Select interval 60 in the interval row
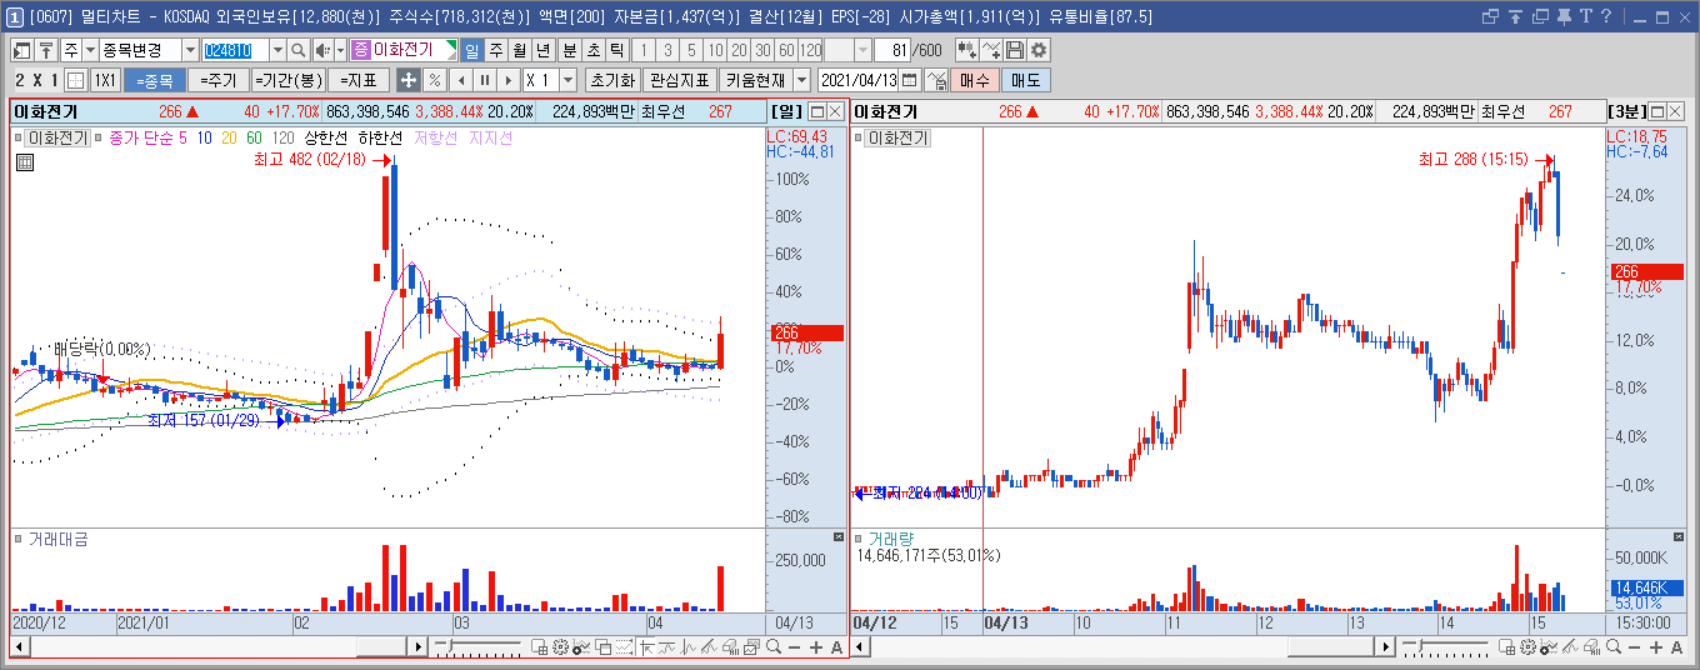This screenshot has height=670, width=1700. (787, 50)
